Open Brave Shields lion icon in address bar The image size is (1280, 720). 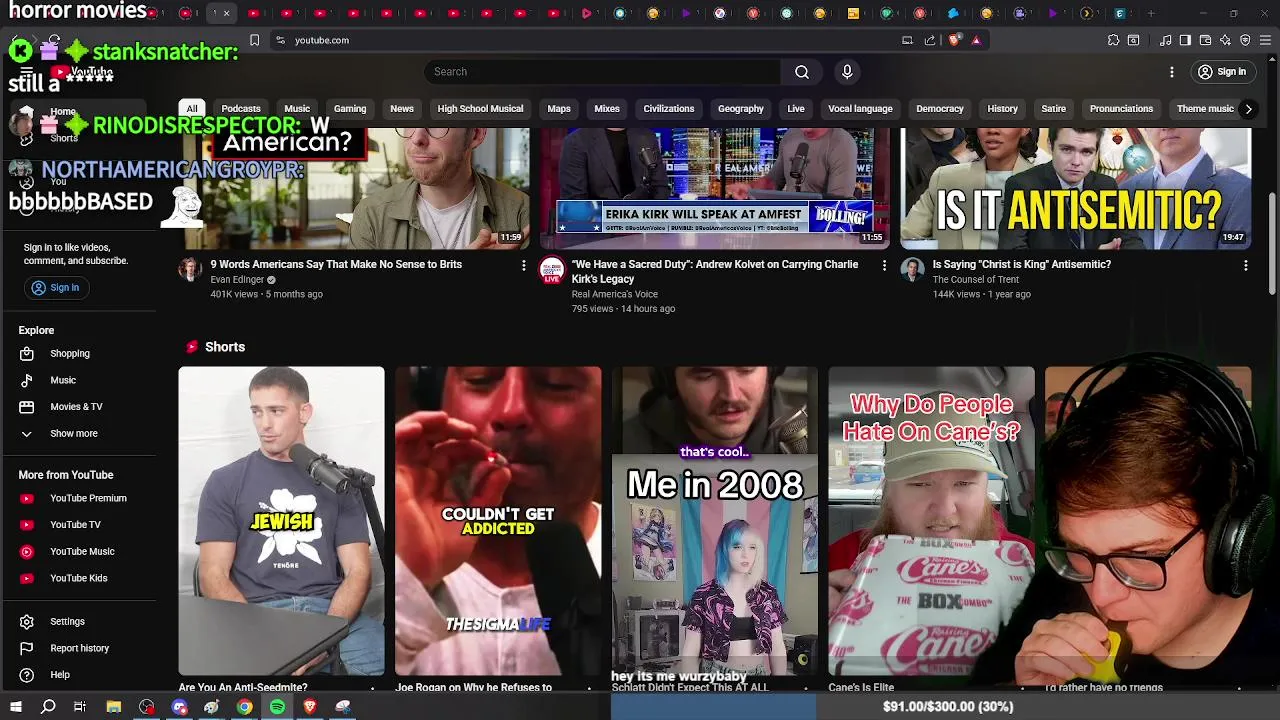[x=954, y=40]
